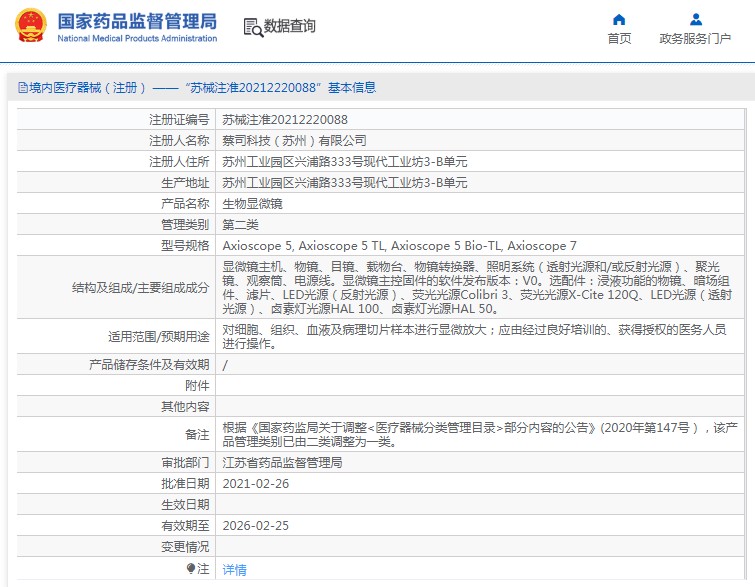The width and height of the screenshot is (755, 587).
Task: Select the slash value for storage conditions
Action: [225, 365]
